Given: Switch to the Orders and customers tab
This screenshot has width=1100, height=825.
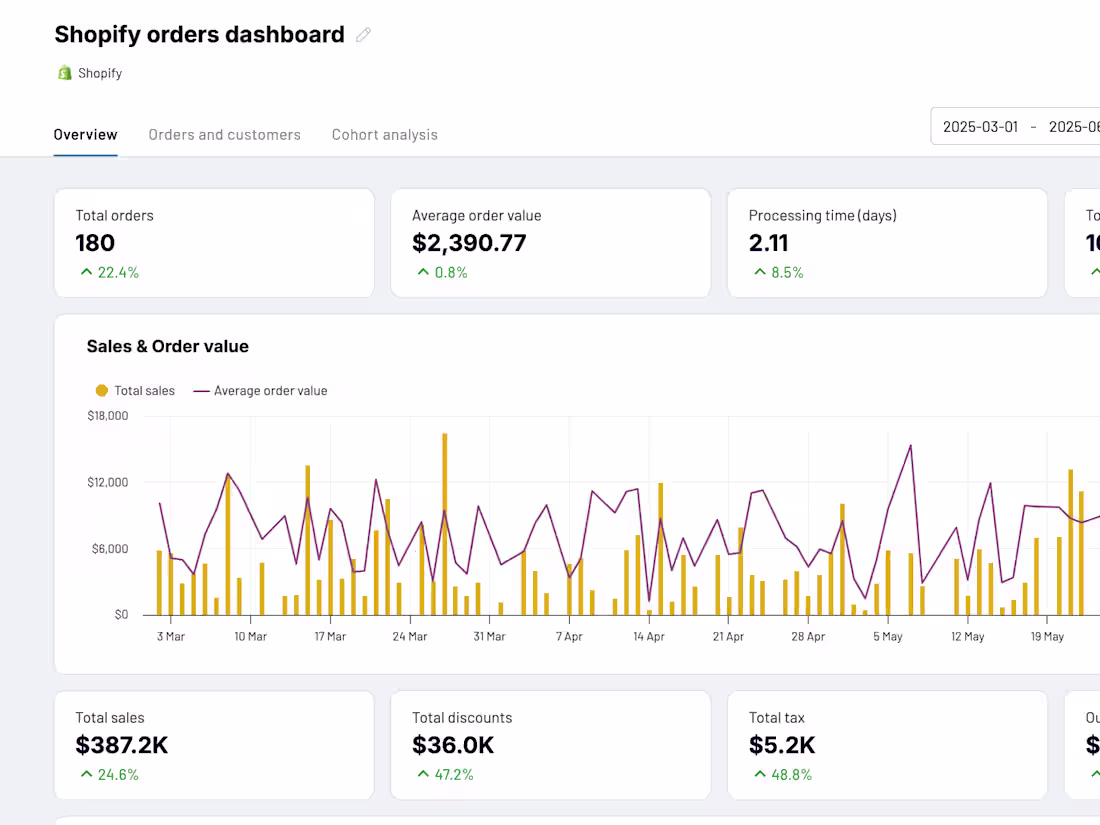Looking at the screenshot, I should pyautogui.click(x=224, y=134).
